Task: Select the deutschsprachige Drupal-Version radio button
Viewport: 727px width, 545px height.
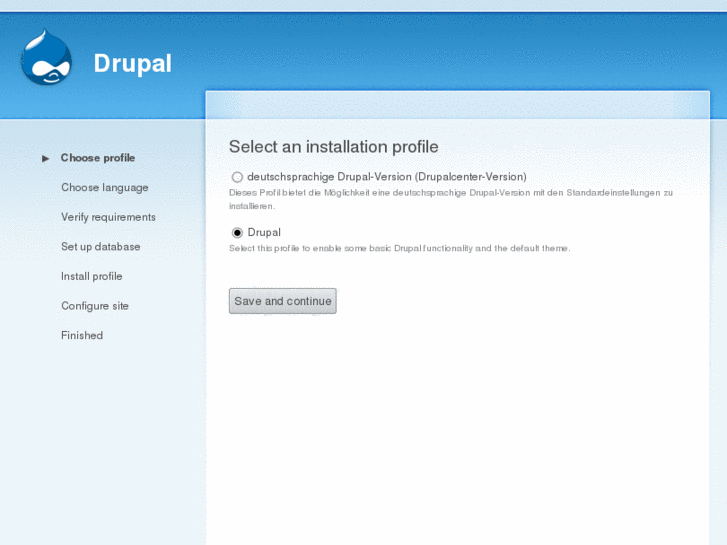Action: tap(237, 177)
